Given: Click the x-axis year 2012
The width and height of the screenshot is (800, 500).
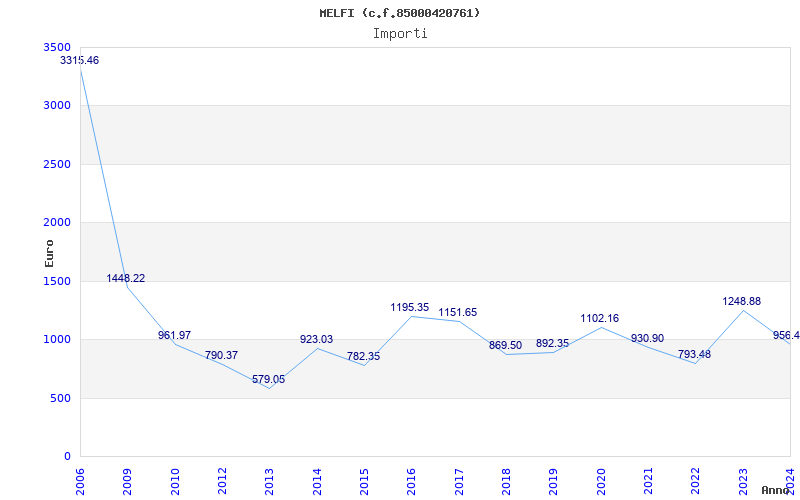Looking at the screenshot, I should click(x=222, y=481).
